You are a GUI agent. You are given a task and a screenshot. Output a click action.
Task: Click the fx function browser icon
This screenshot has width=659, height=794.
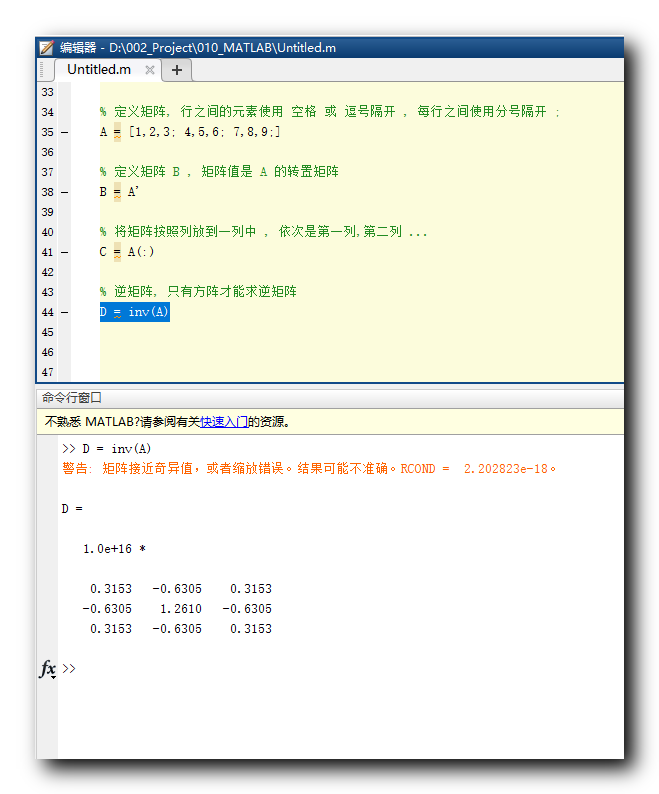coord(48,669)
